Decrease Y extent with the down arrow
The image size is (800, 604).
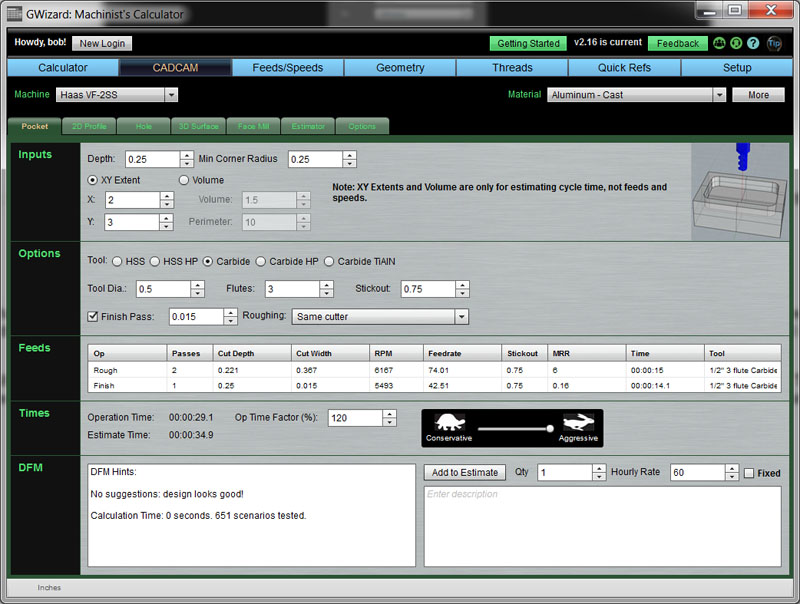[x=166, y=226]
